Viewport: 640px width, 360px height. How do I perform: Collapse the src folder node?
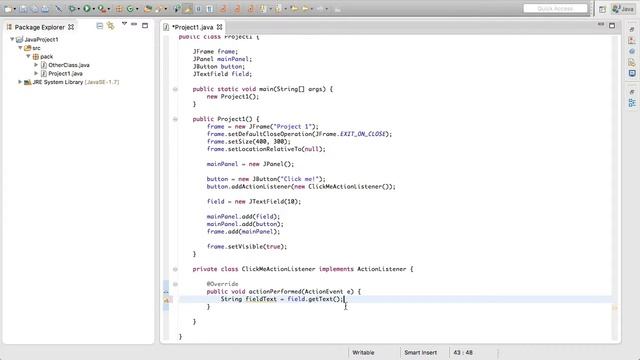[20, 48]
